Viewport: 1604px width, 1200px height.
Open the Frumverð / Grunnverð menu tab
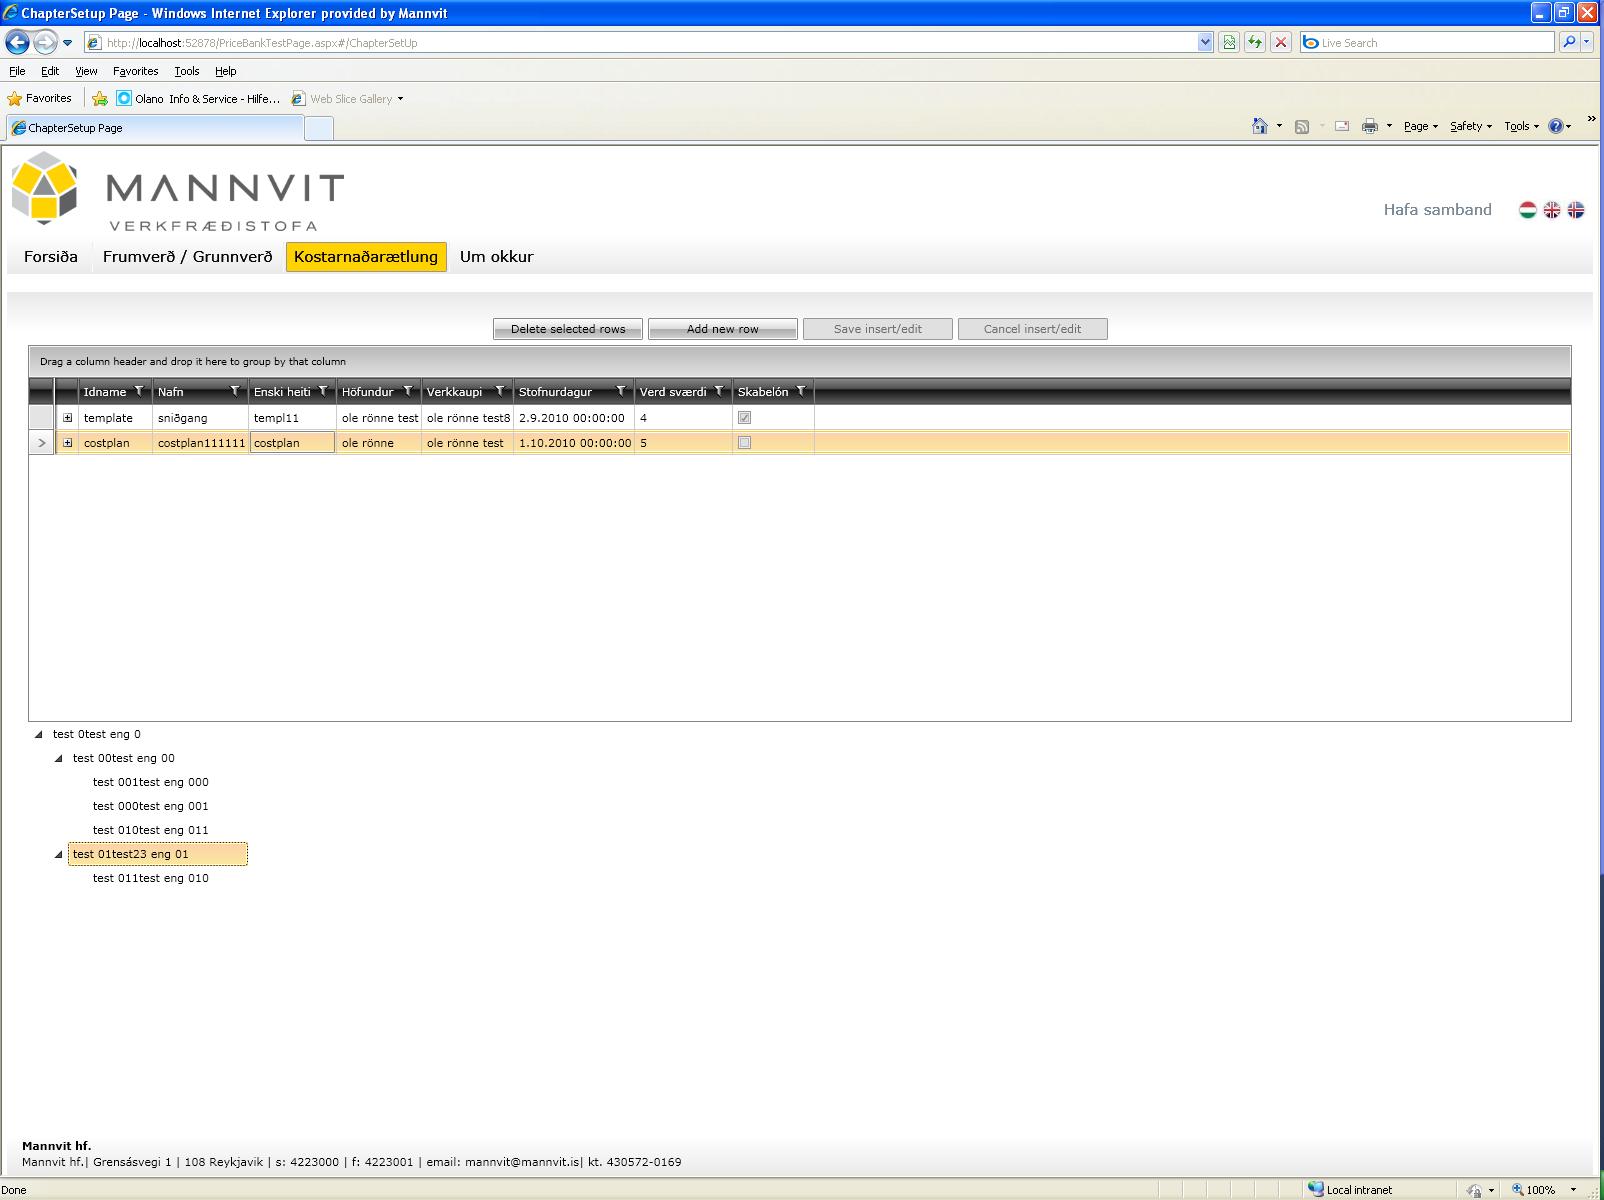coord(187,257)
